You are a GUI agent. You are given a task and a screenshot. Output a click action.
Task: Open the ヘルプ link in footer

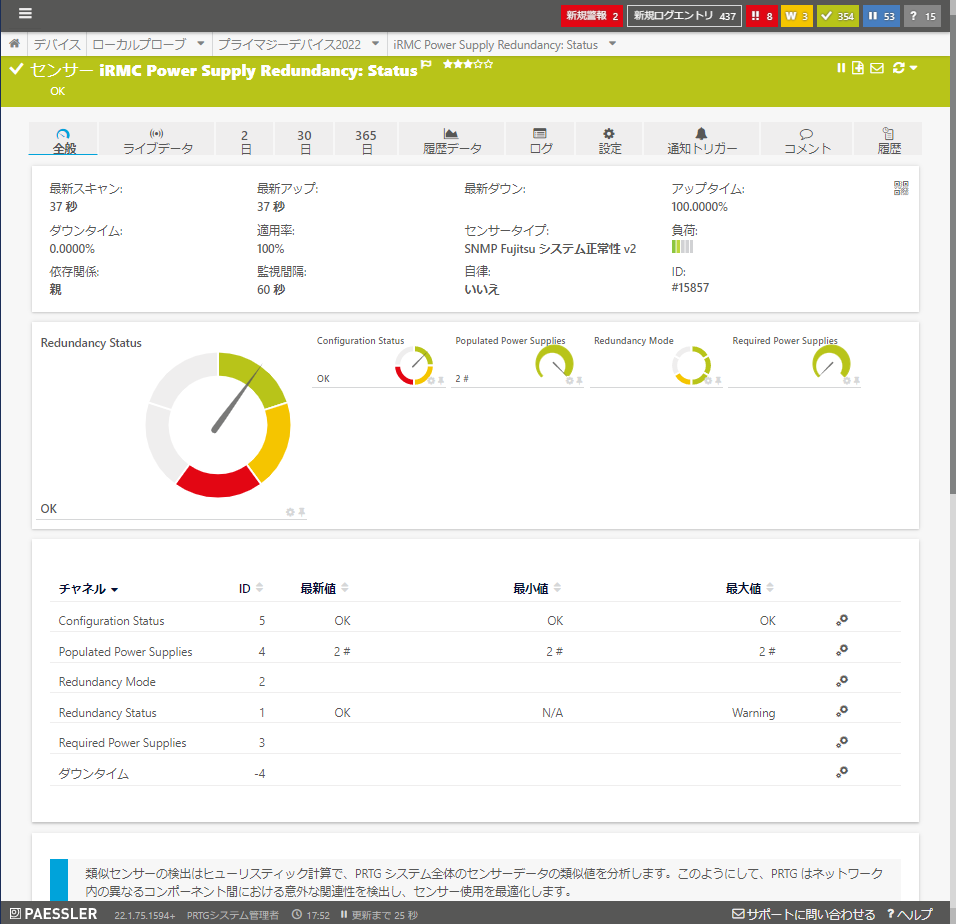[910, 914]
